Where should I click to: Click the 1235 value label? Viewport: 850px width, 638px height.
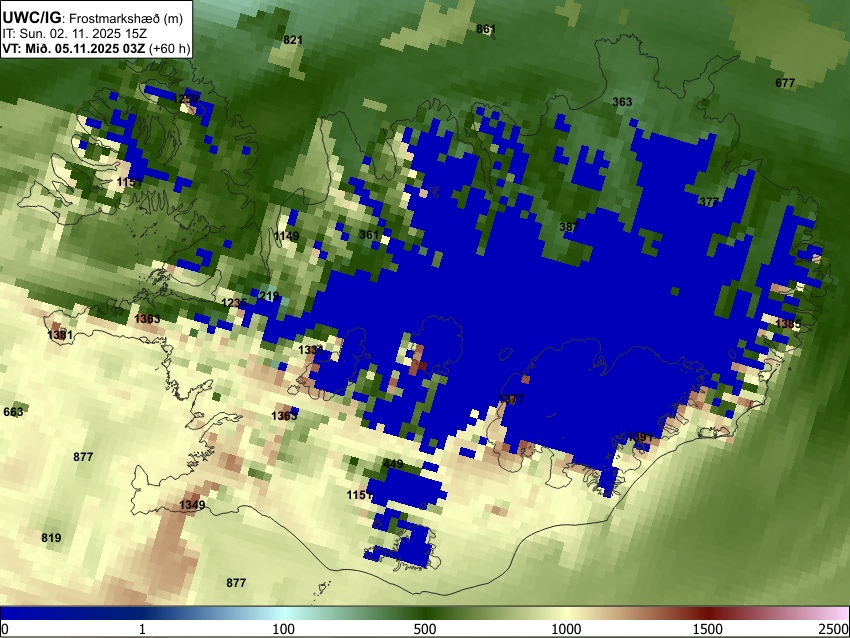click(235, 303)
